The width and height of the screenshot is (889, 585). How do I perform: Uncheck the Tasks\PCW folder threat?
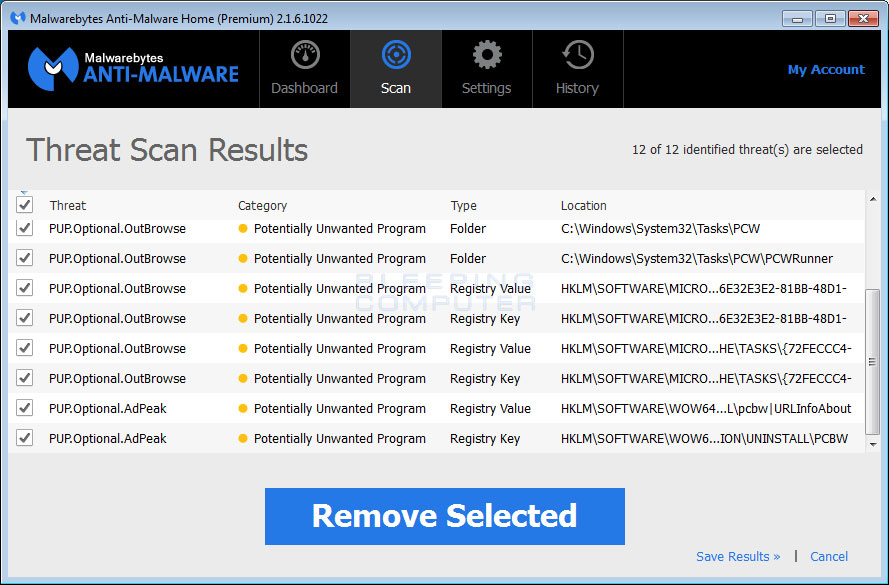(24, 228)
